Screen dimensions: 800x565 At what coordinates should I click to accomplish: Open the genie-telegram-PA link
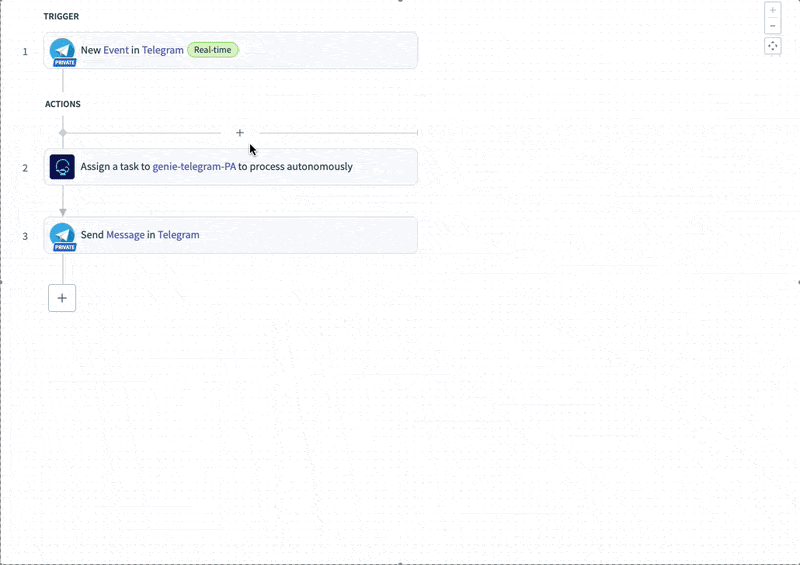[x=194, y=166]
